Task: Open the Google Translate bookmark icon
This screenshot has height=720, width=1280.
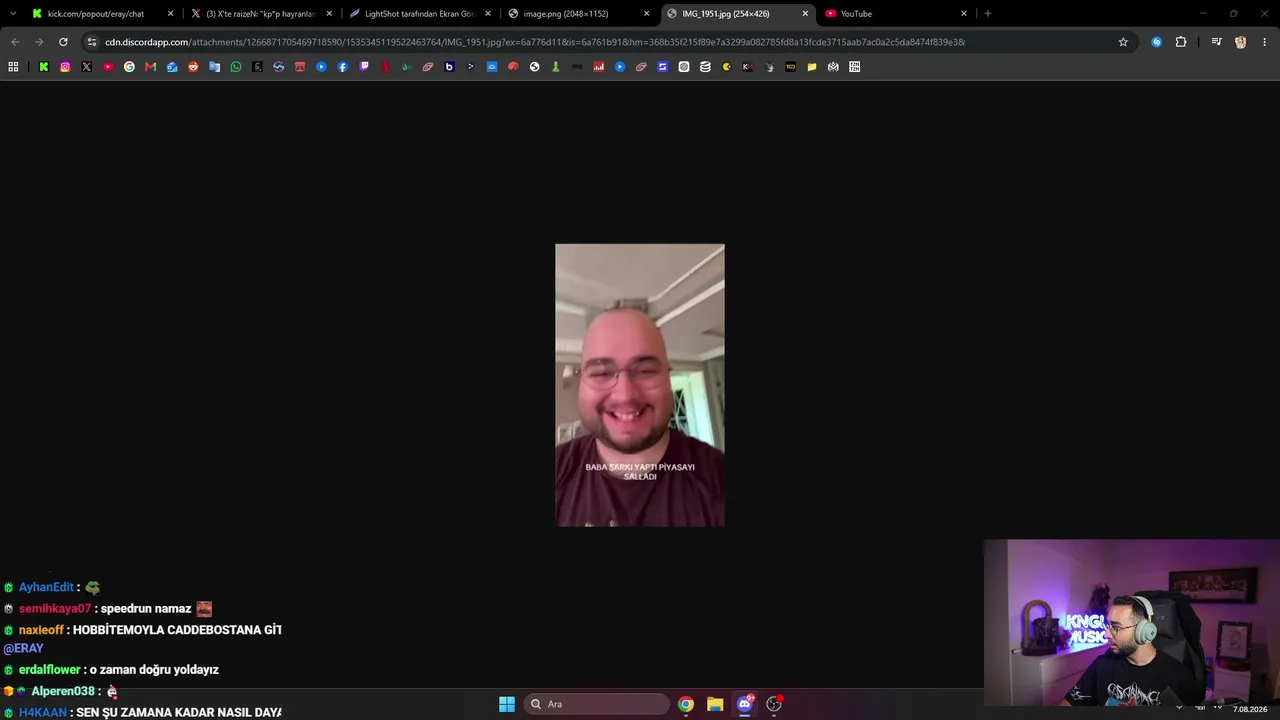Action: [214, 67]
